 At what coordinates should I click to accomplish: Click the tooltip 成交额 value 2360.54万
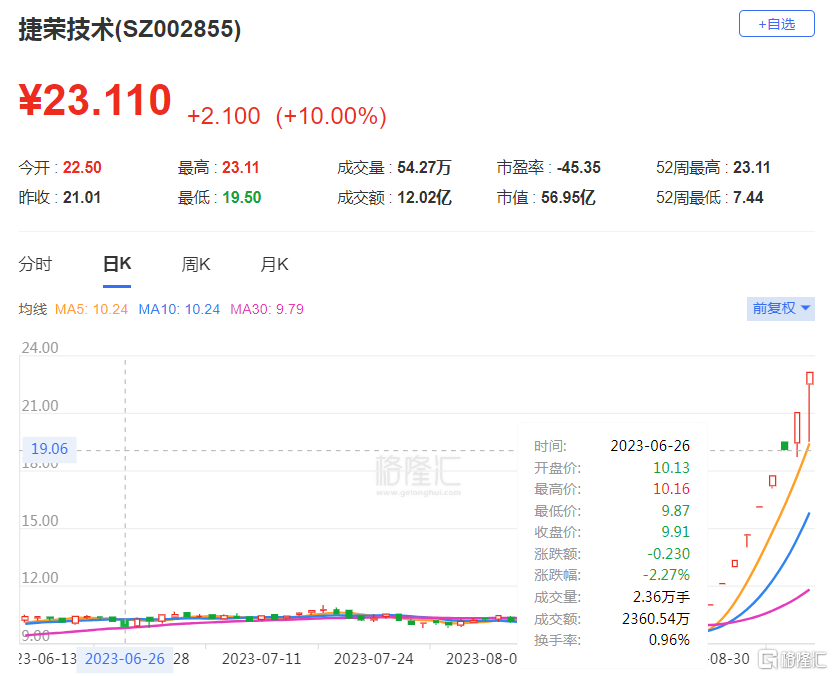[656, 619]
